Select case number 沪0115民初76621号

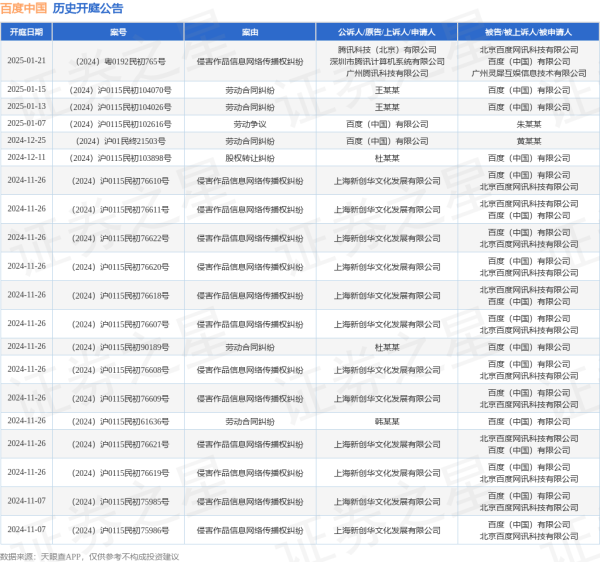tap(121, 445)
